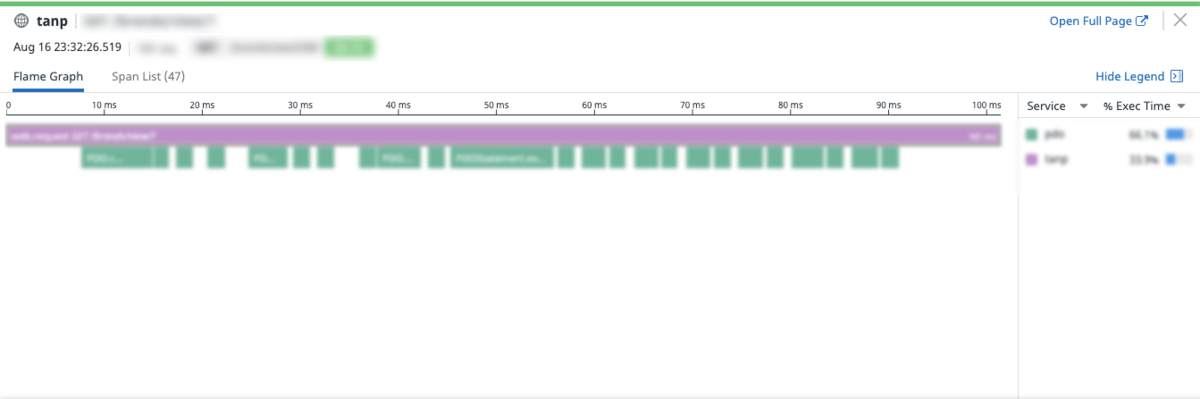Click the 40 ms timeline tick label
1200x399 pixels.
[397, 104]
